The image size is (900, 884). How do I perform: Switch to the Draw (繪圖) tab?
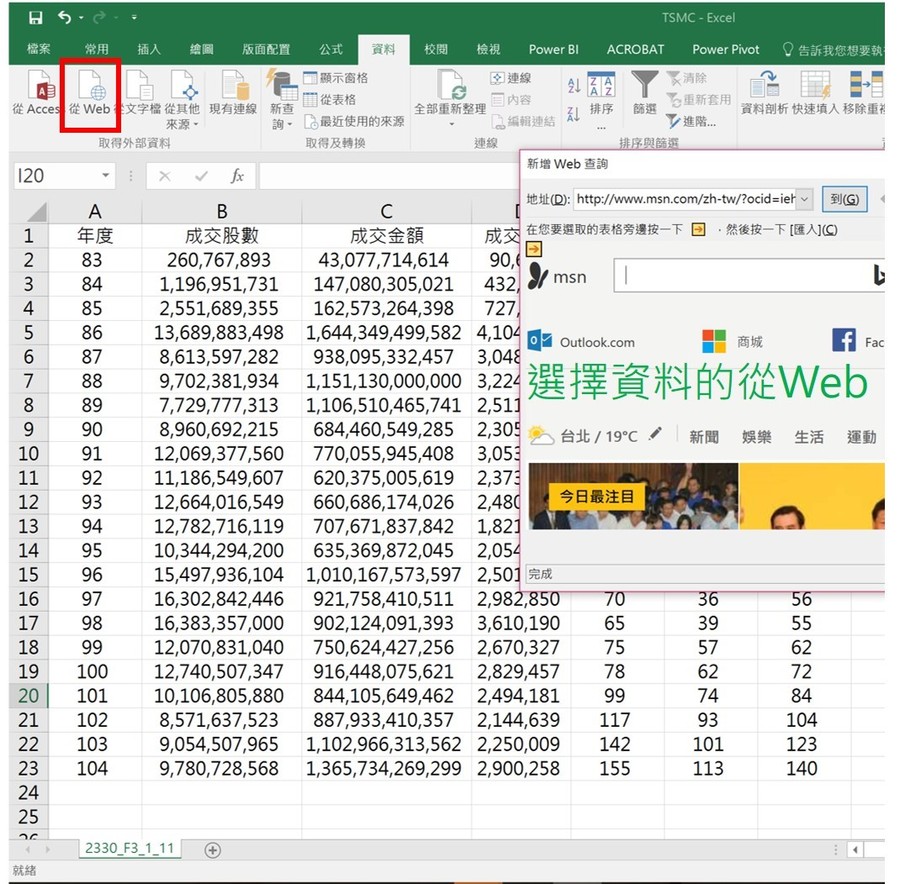pyautogui.click(x=201, y=49)
